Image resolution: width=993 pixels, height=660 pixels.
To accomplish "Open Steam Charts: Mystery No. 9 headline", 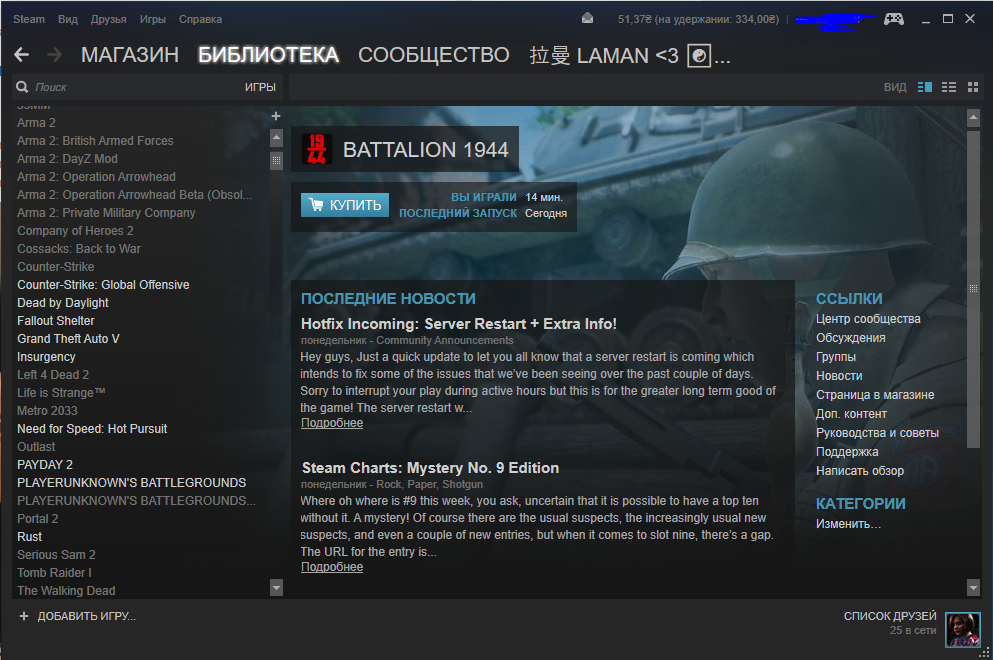I will tap(431, 467).
